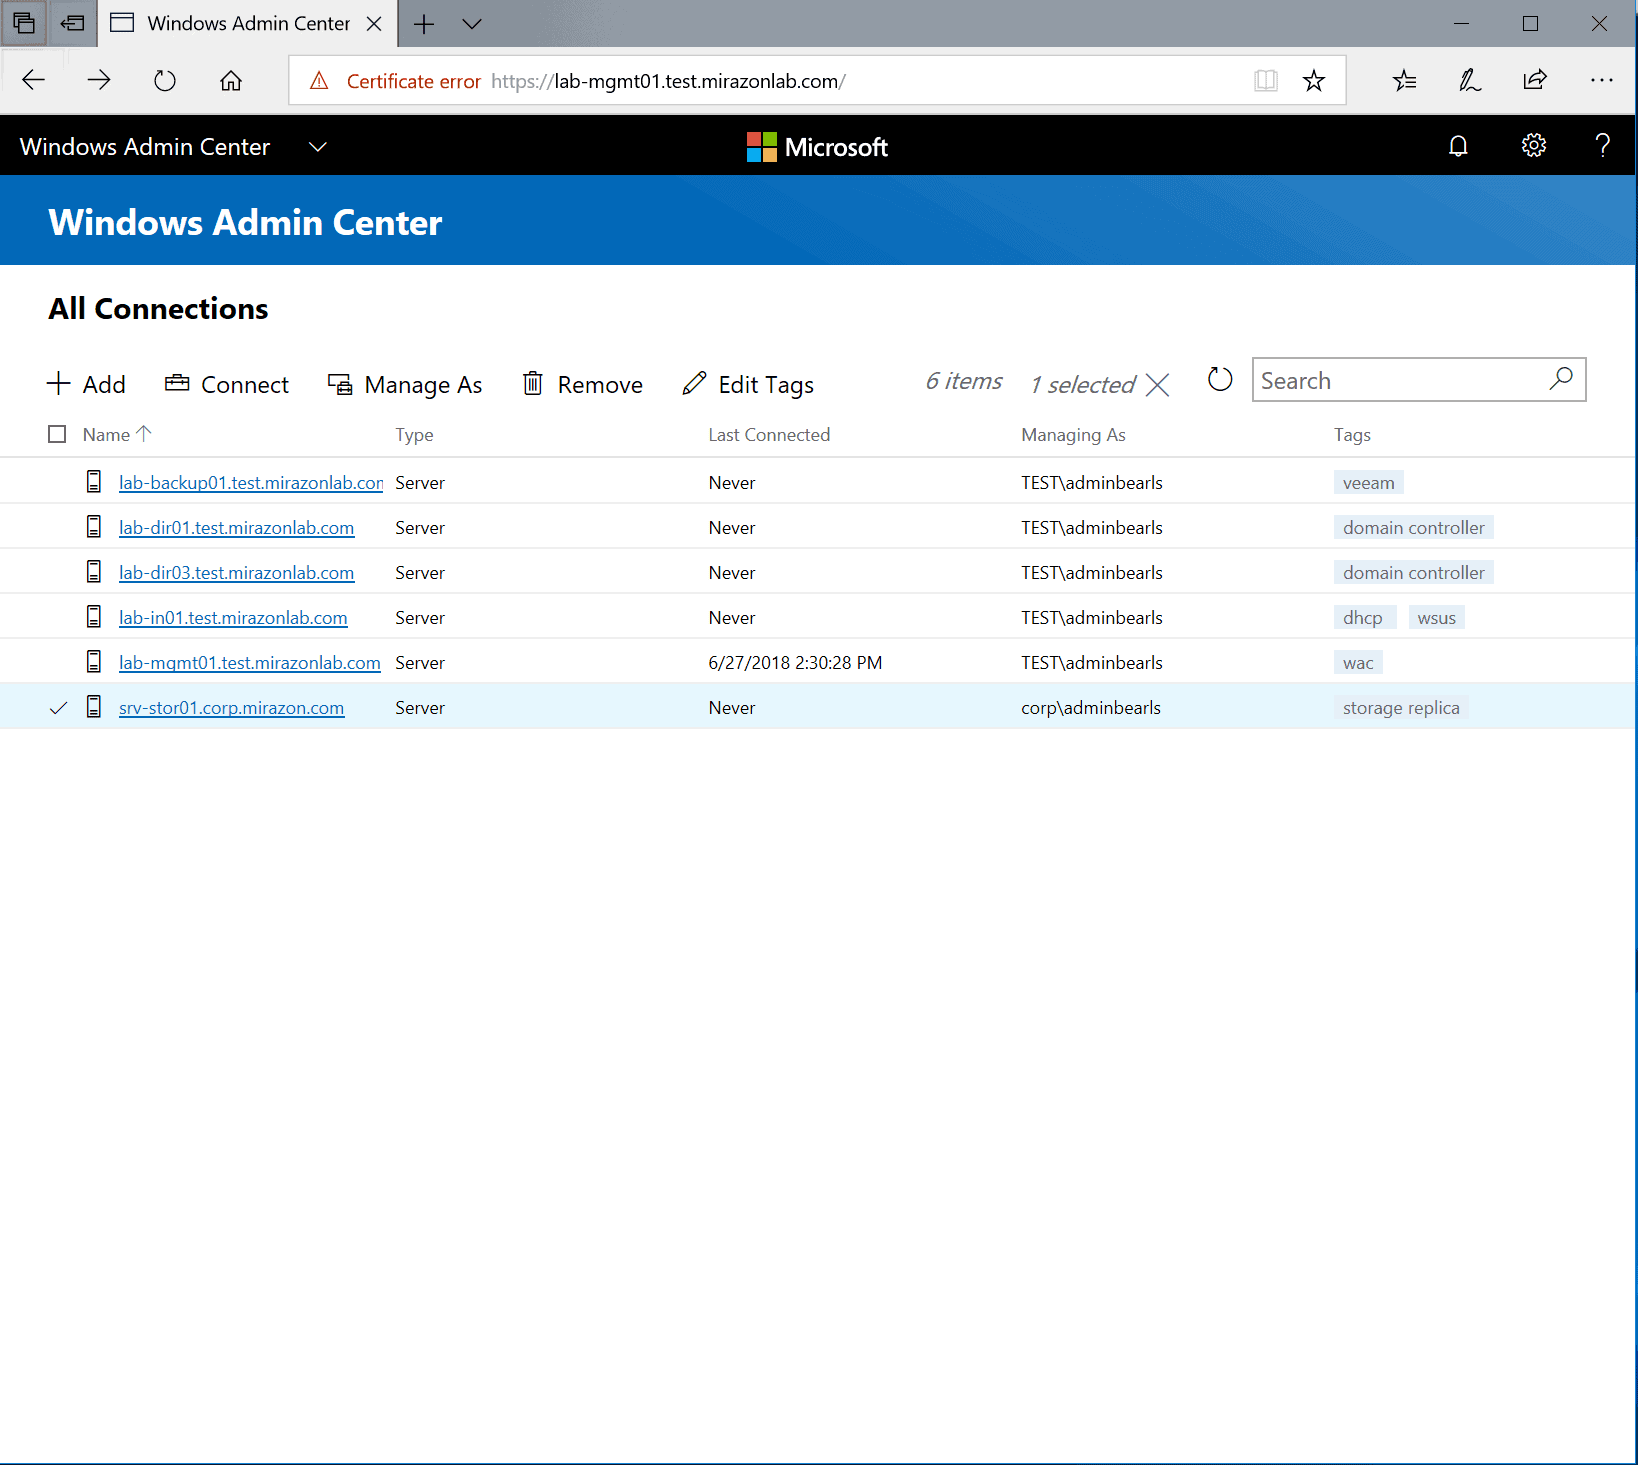This screenshot has height=1465, width=1638.
Task: Toggle the select all checkbox
Action: point(57,434)
